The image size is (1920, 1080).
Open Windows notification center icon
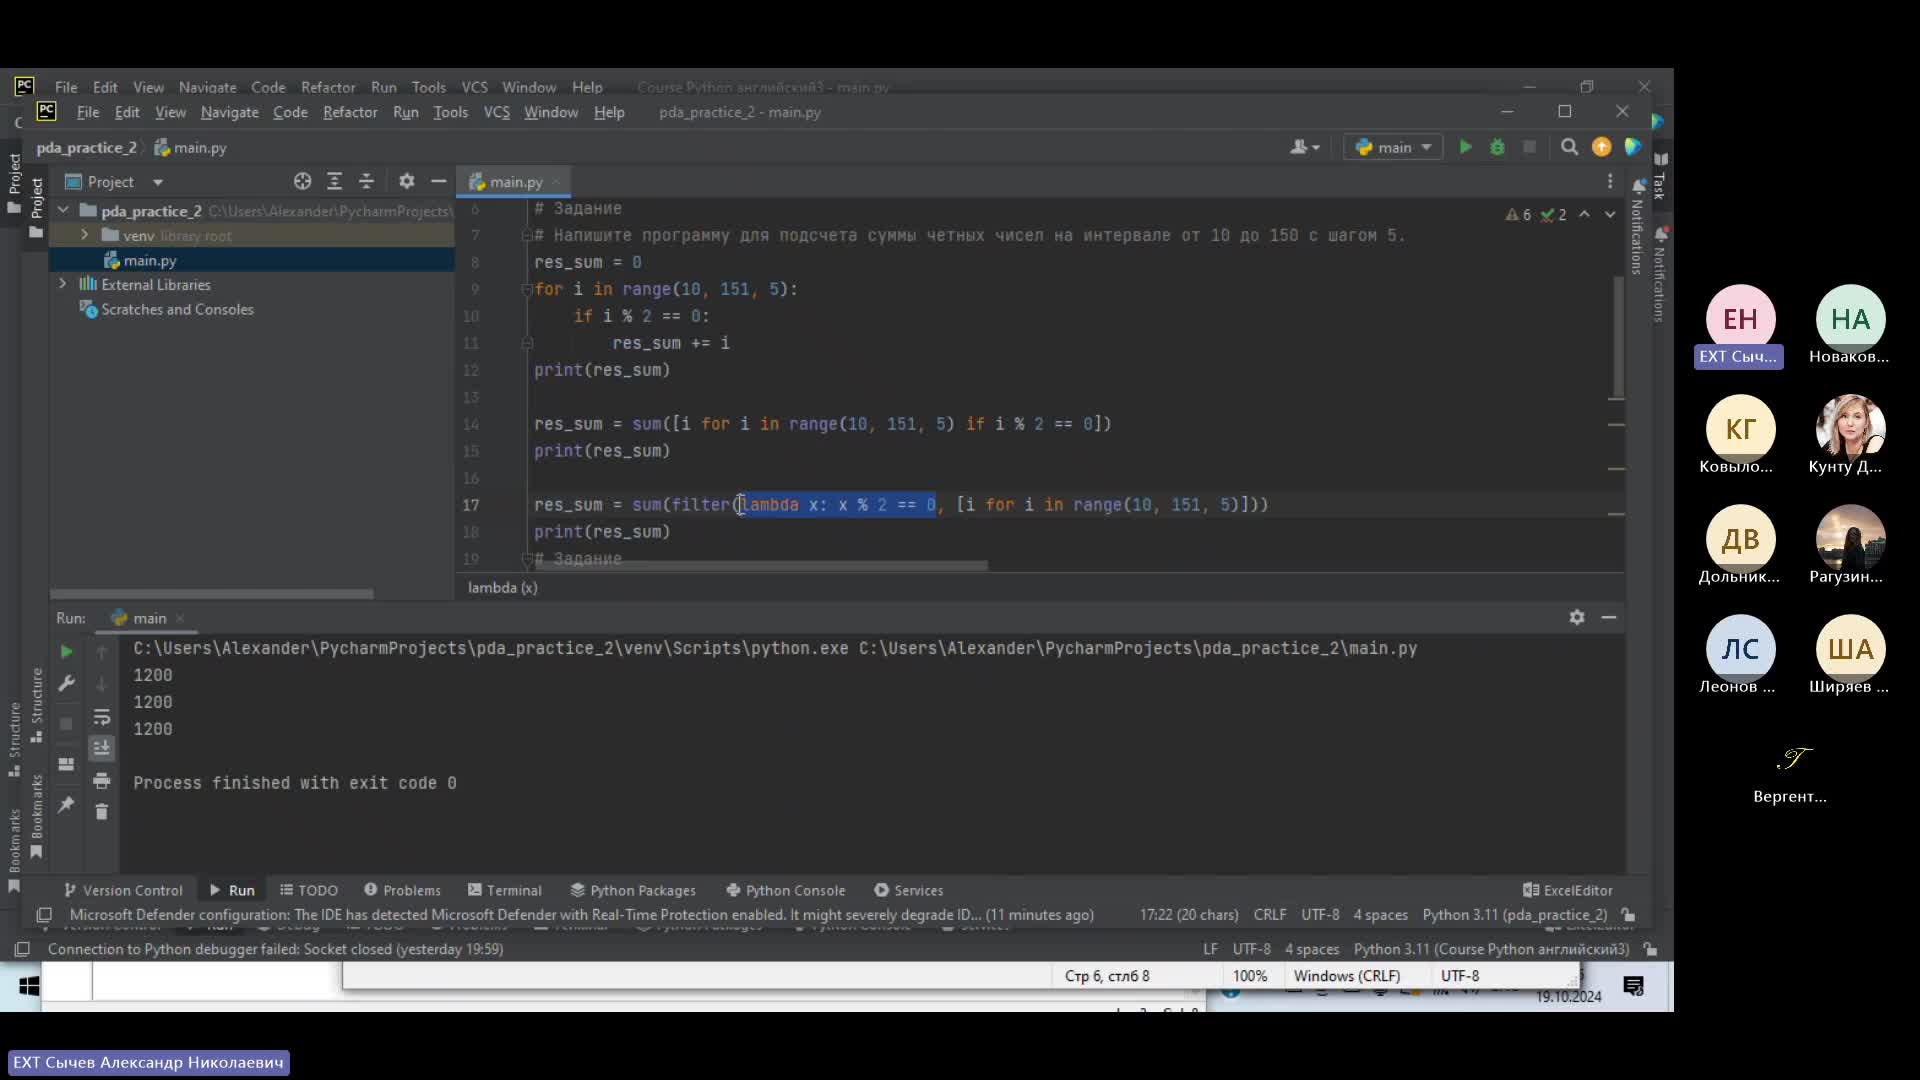pos(1634,986)
